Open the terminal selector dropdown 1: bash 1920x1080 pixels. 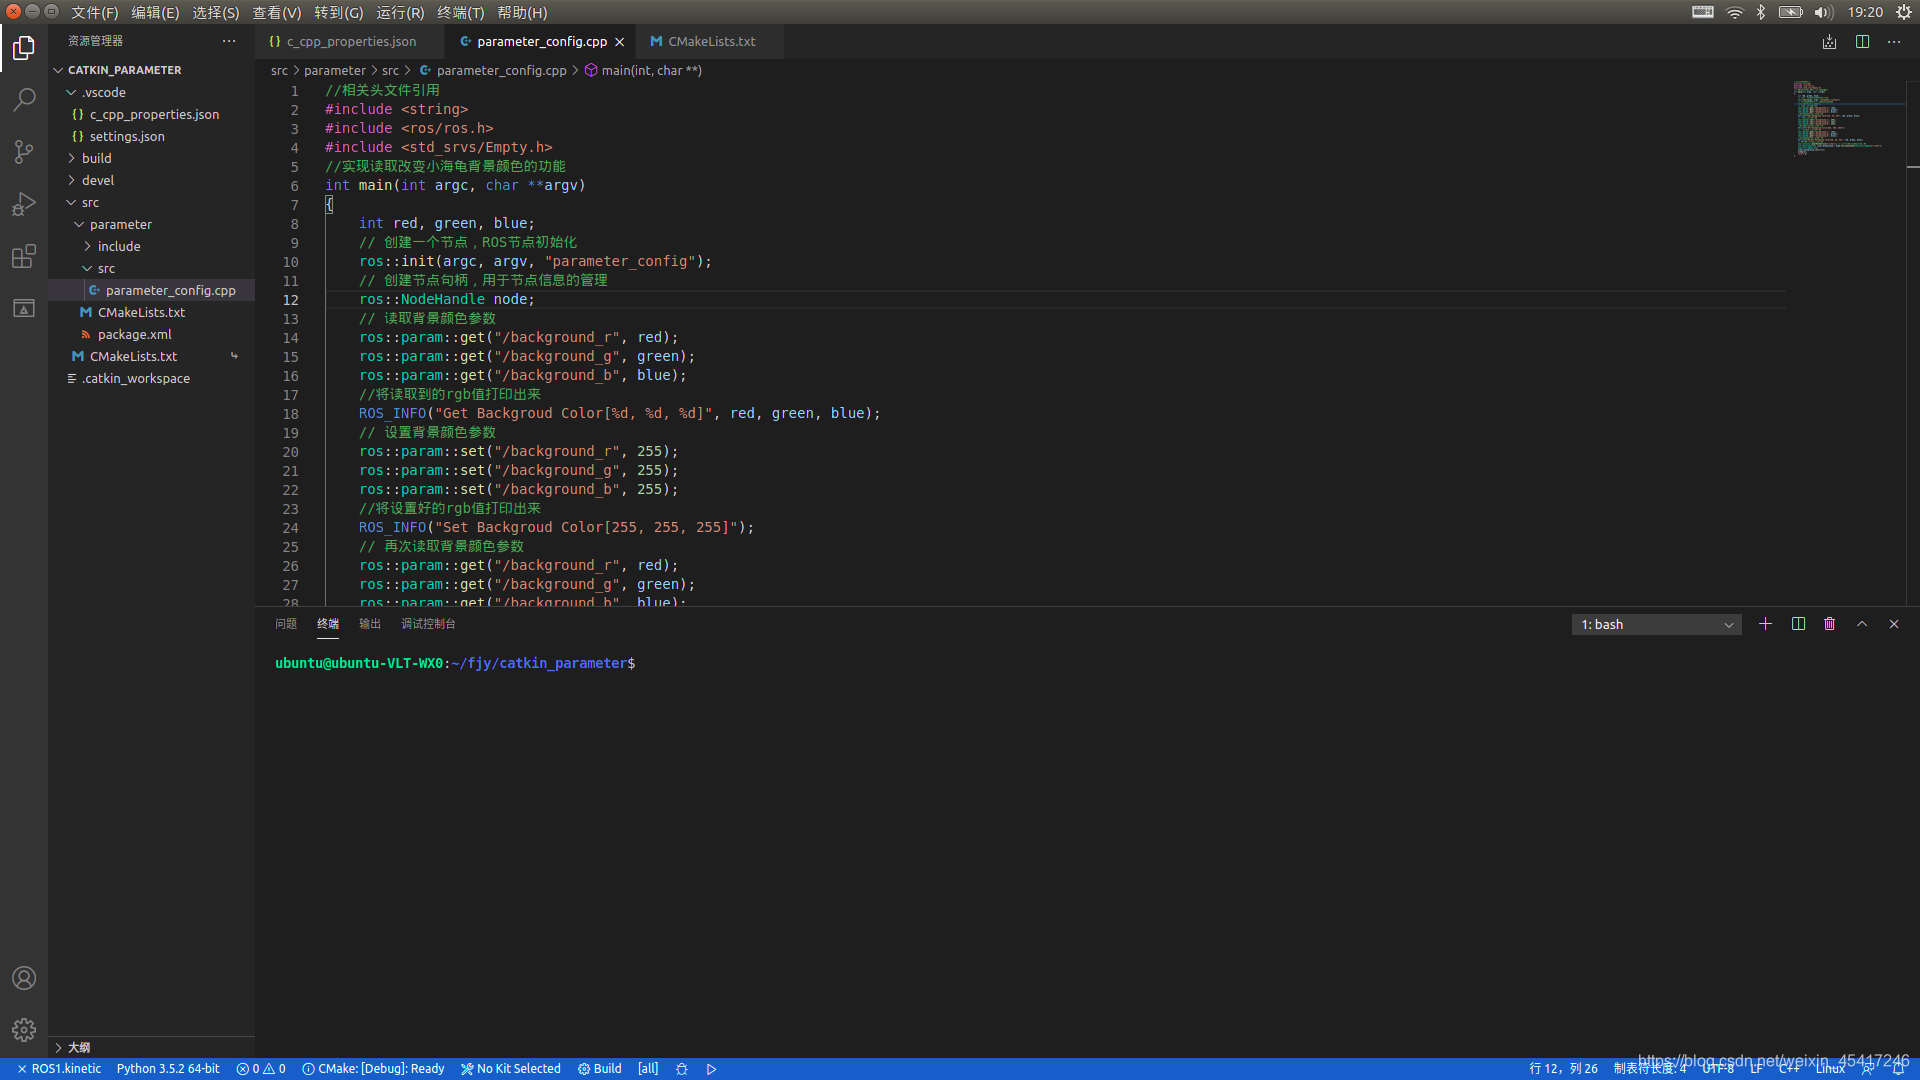[1656, 624]
